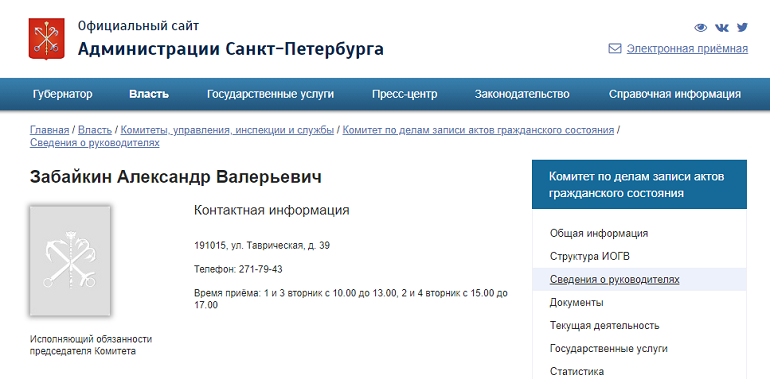The height and width of the screenshot is (379, 770).
Task: Open Справочная информация menu
Action: [675, 94]
